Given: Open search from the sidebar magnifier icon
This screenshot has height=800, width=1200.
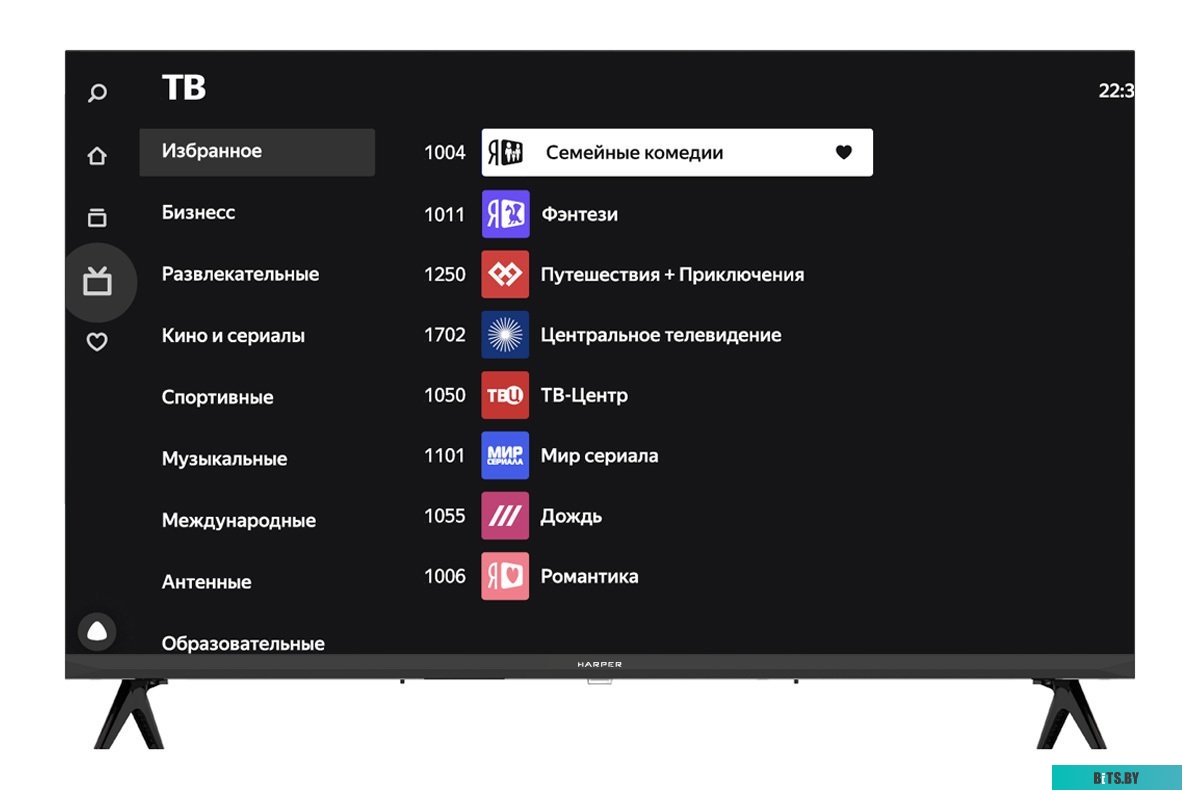Looking at the screenshot, I should (97, 93).
